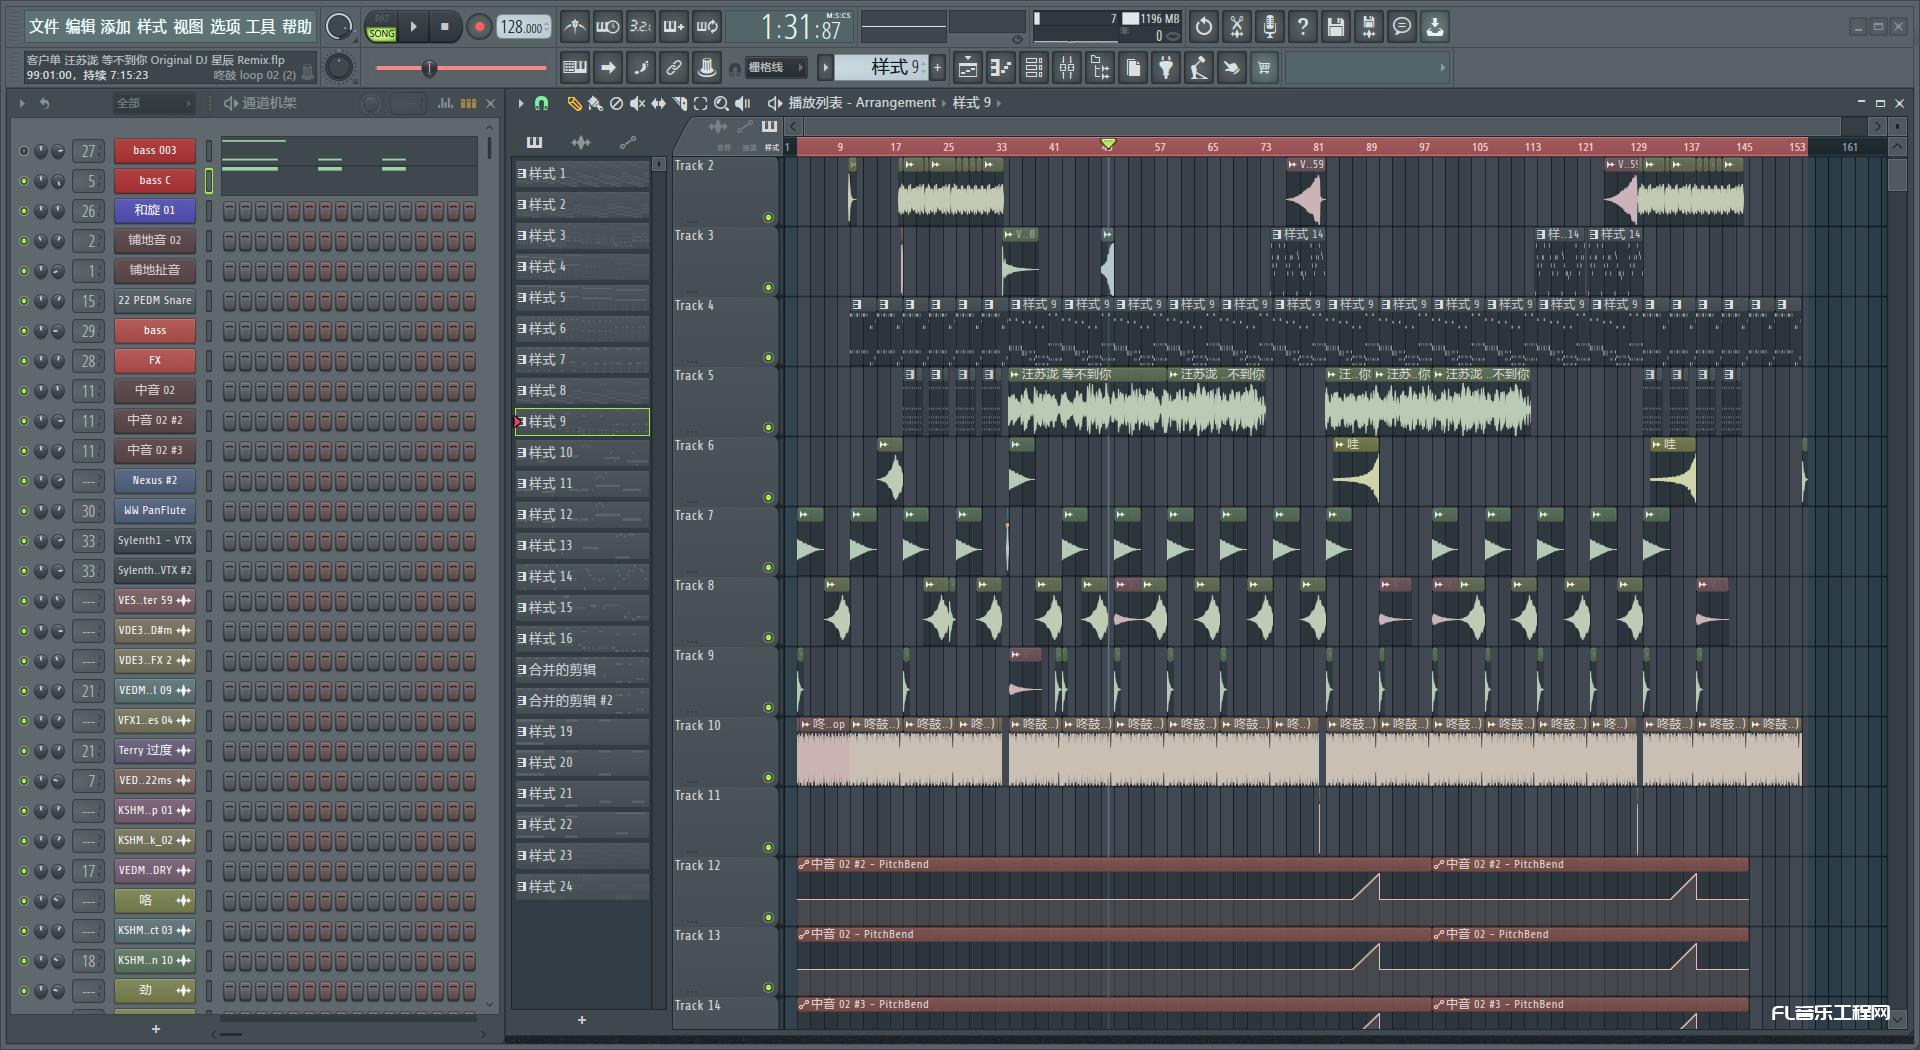
Task: Open the channel rack view button
Action: pos(1034,68)
